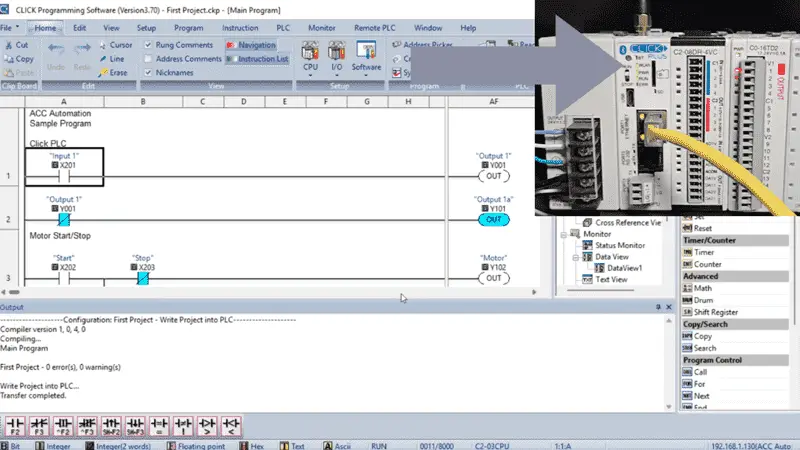800x450 pixels.
Task: Open the Help menu
Action: point(468,28)
